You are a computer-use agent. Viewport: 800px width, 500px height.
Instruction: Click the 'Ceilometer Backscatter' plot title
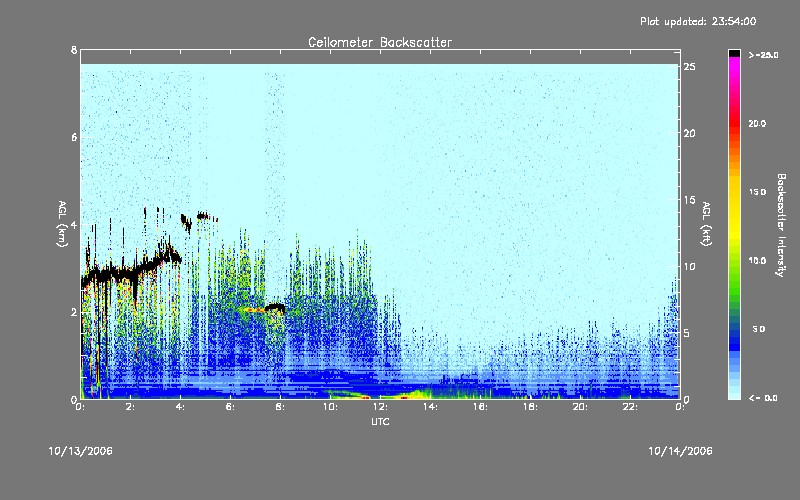(380, 42)
